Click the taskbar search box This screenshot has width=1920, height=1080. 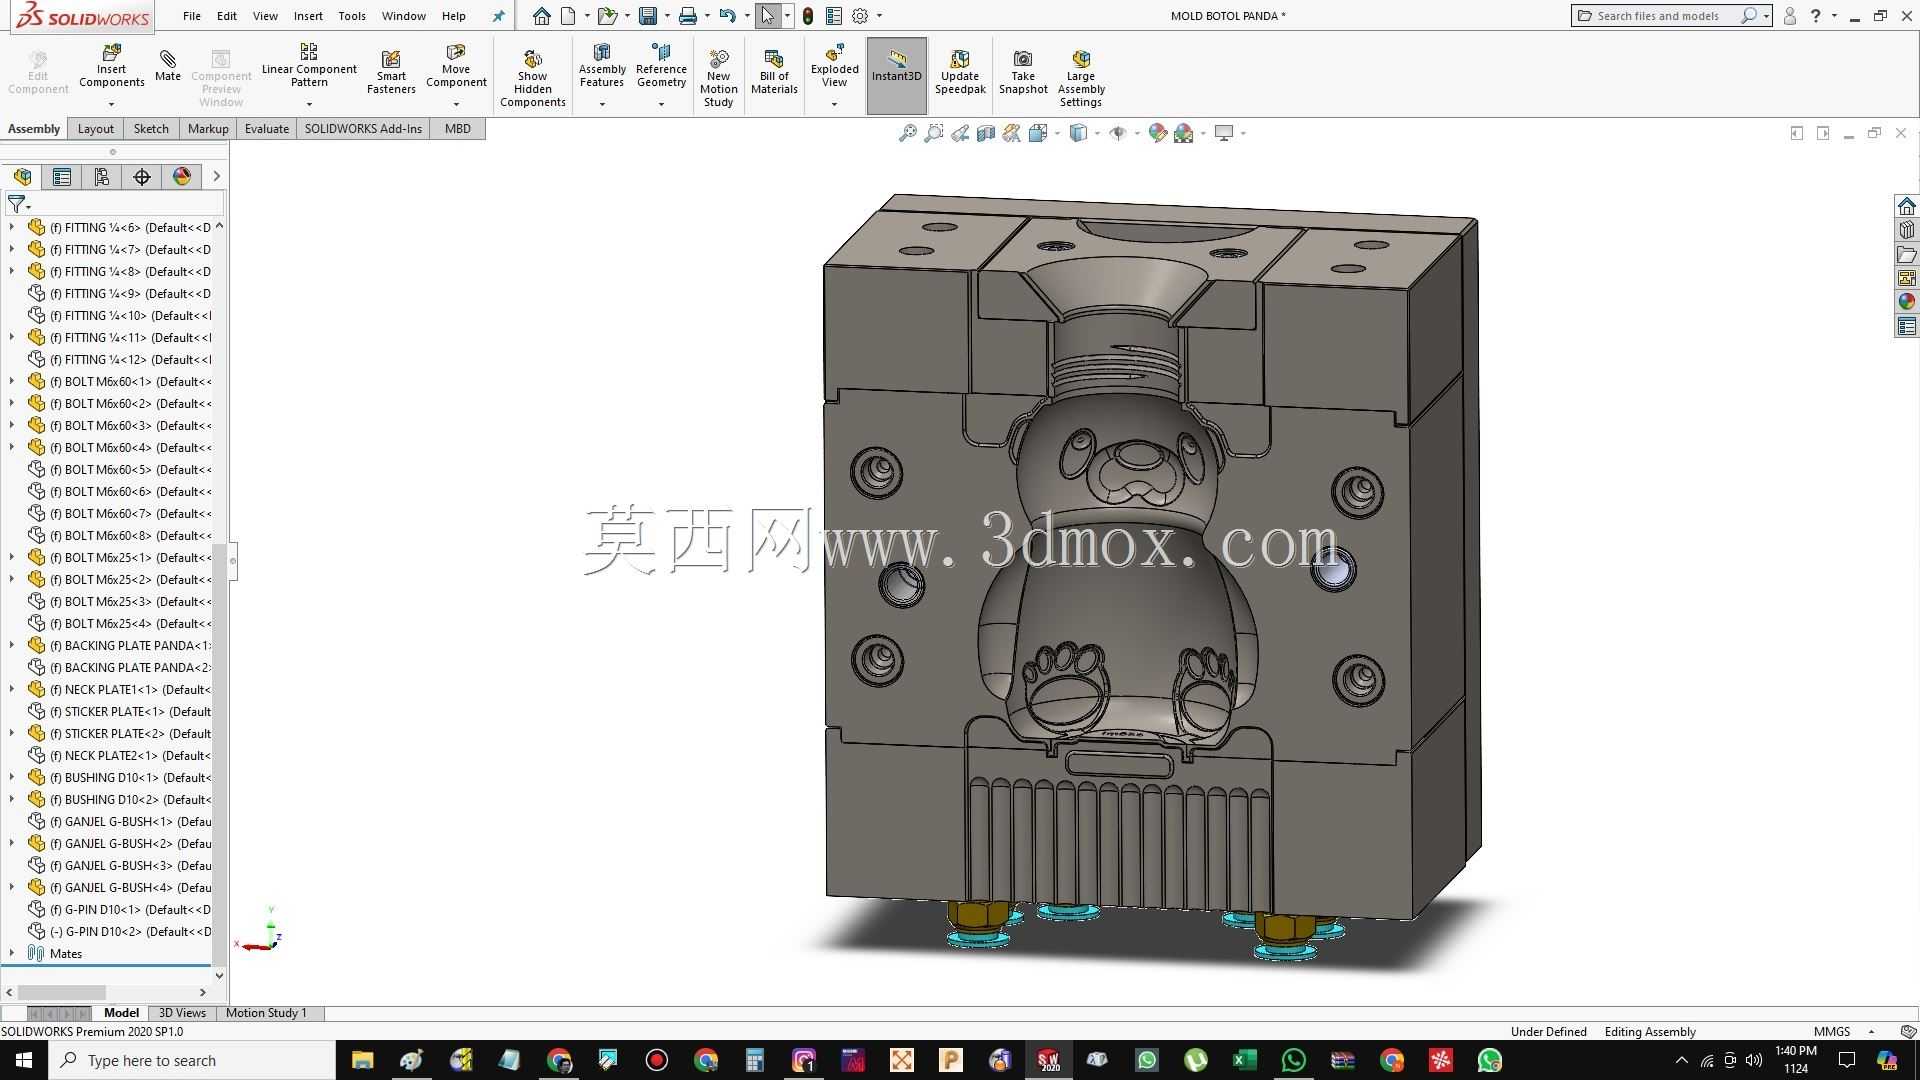[192, 1060]
